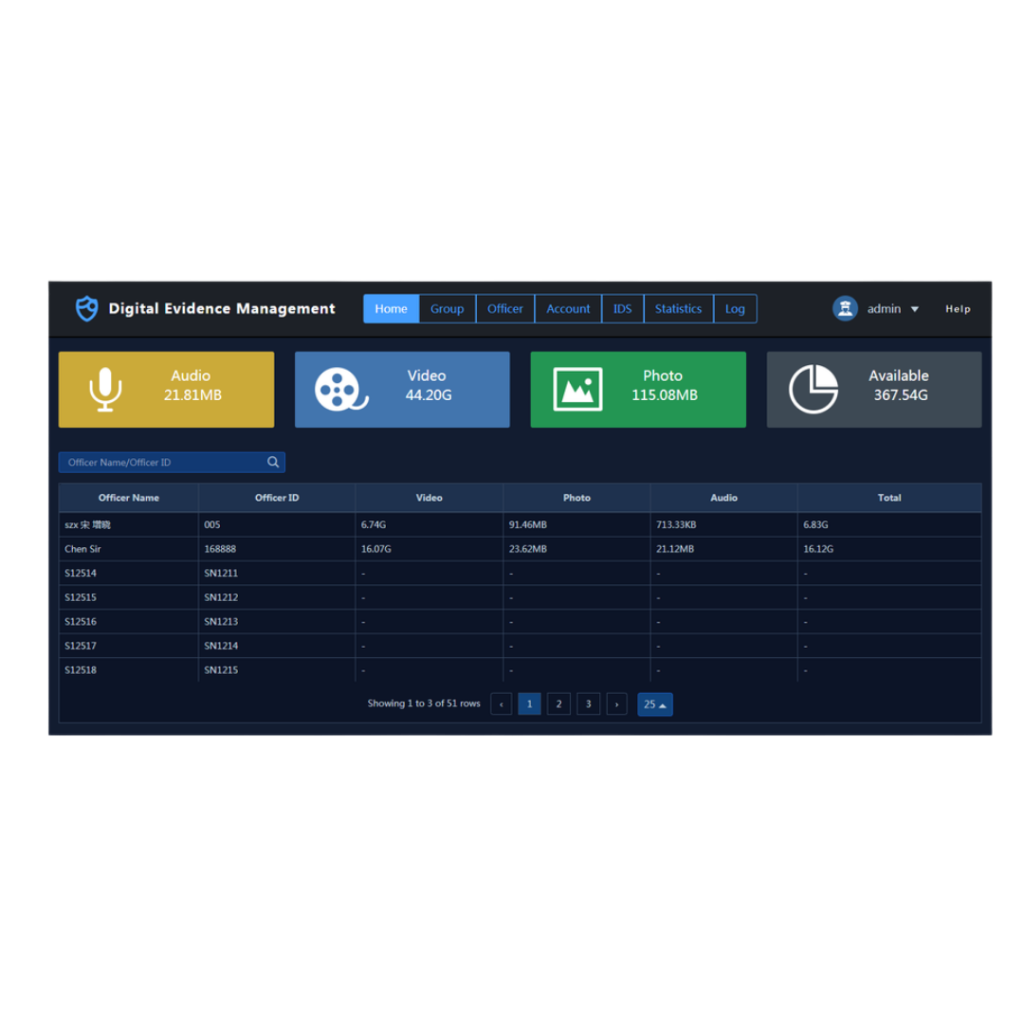
Task: Click the search magnifier icon
Action: pyautogui.click(x=272, y=462)
